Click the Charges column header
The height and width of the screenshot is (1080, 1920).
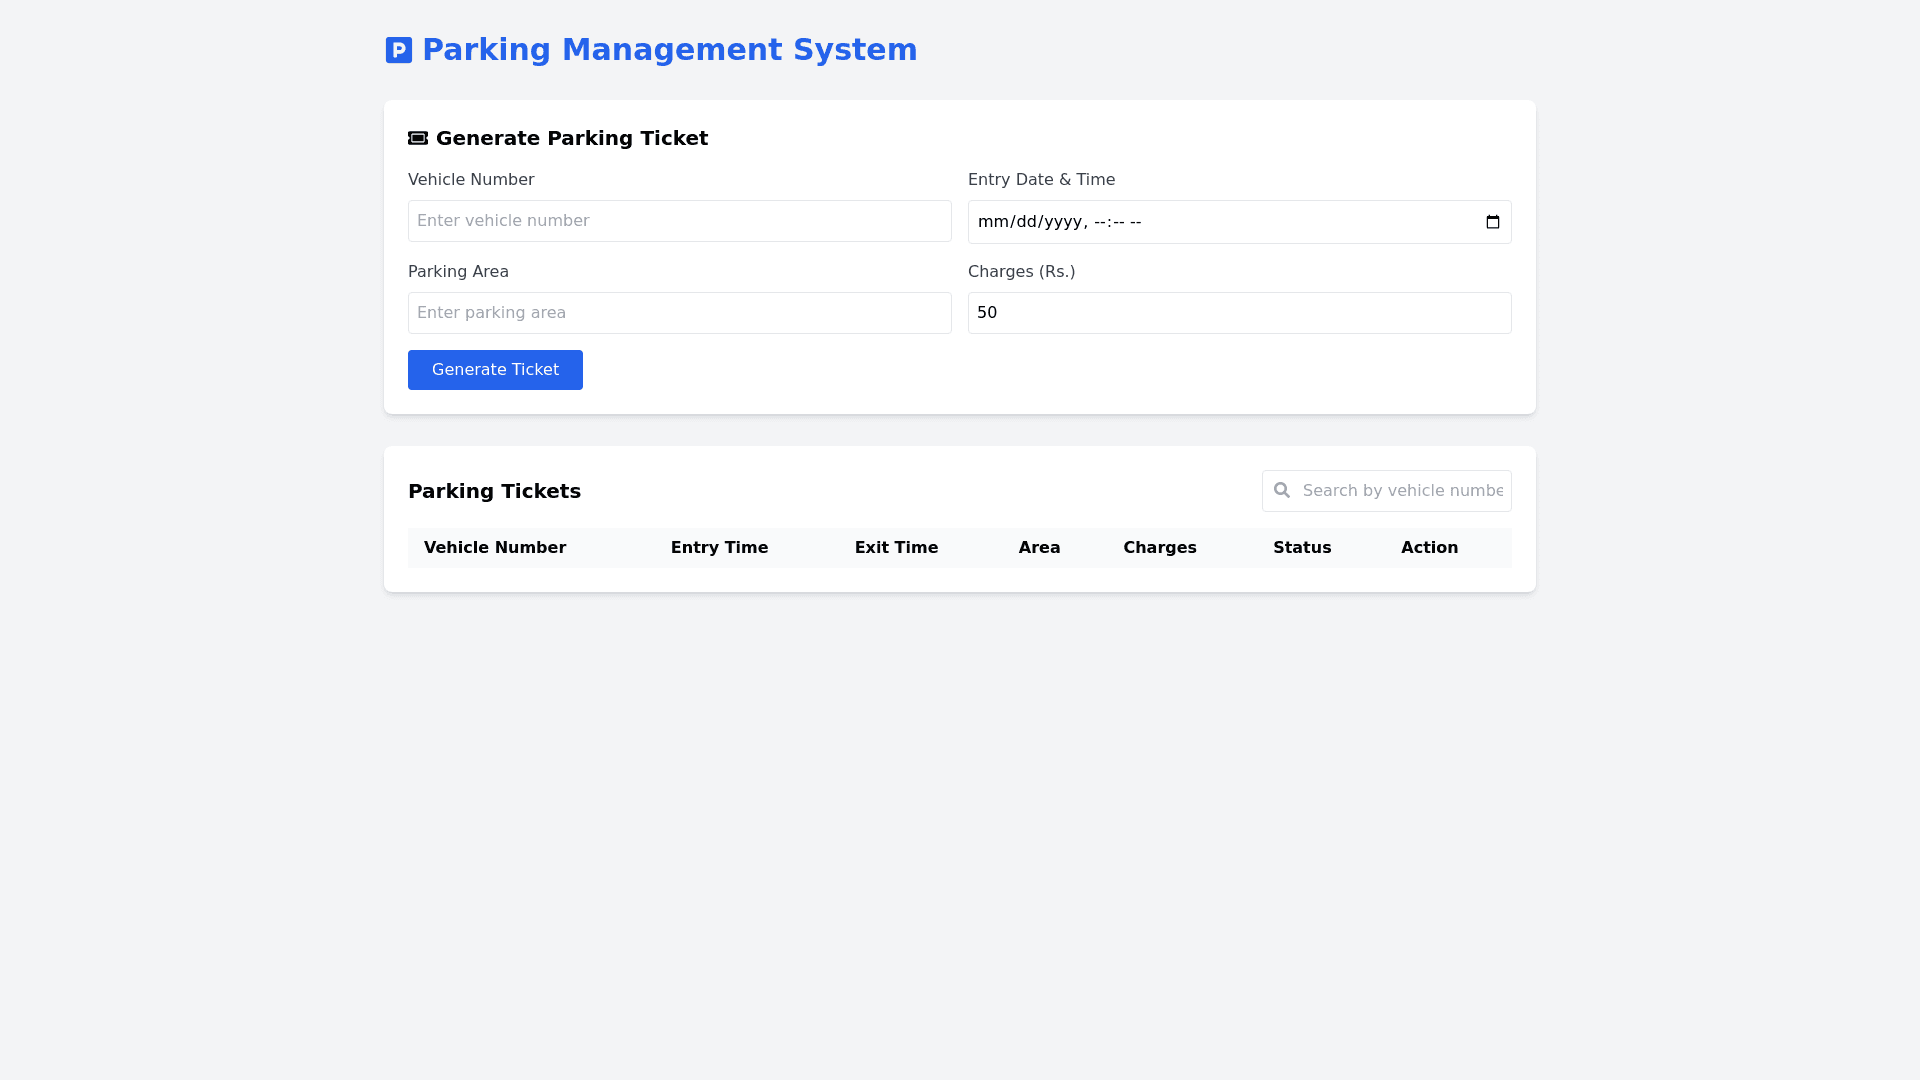pyautogui.click(x=1159, y=548)
